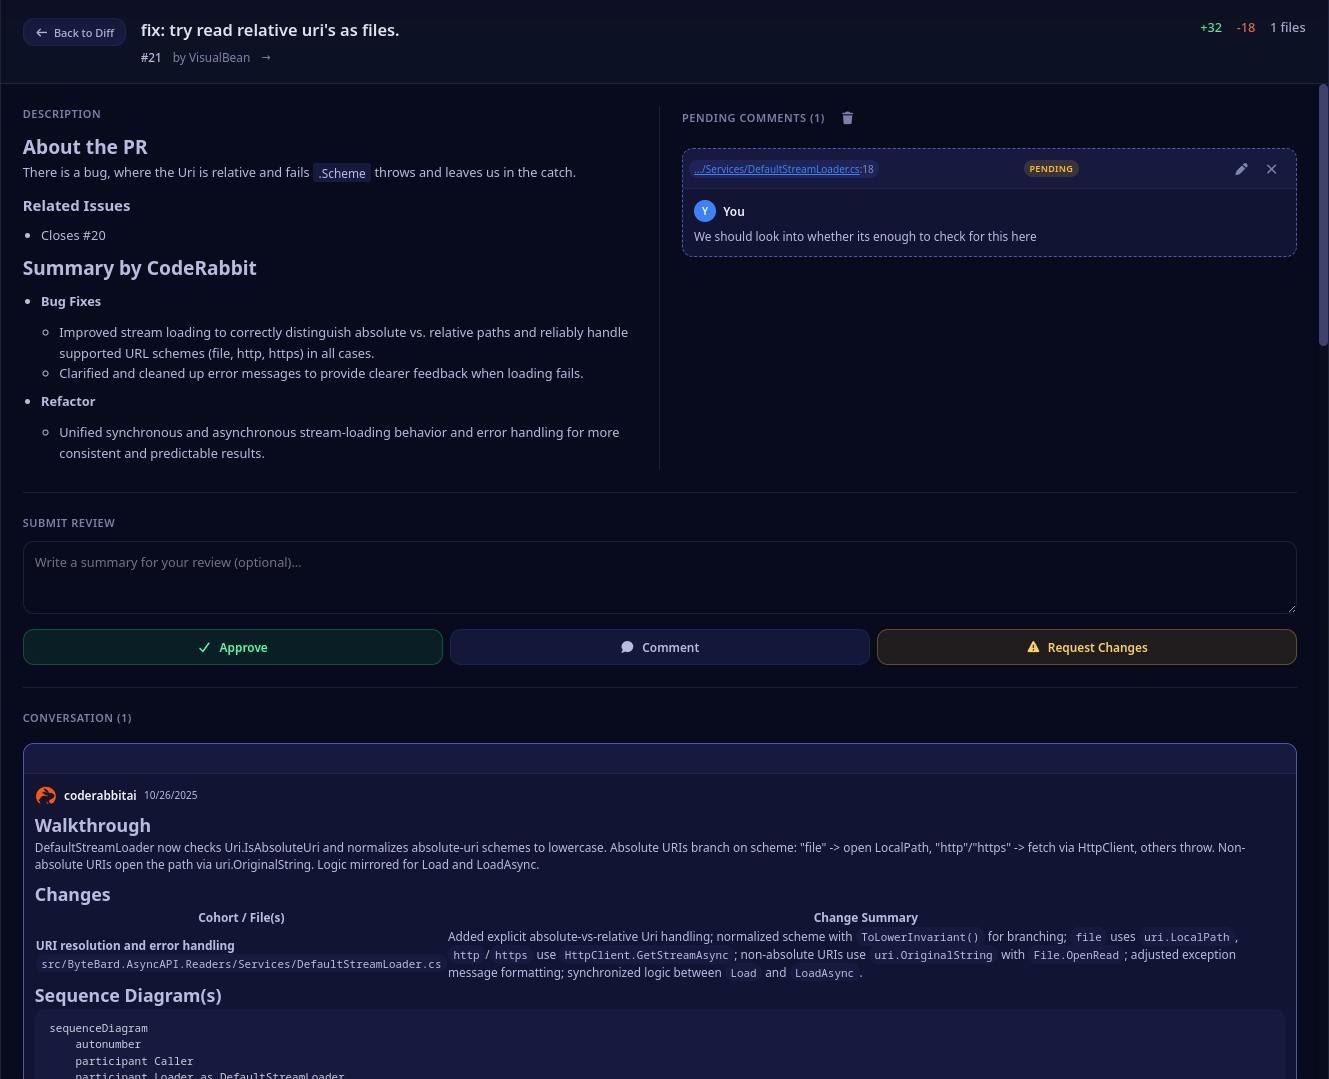Click the back arrow in Back to Diff
Viewport: 1329px width, 1079px height.
(x=41, y=32)
